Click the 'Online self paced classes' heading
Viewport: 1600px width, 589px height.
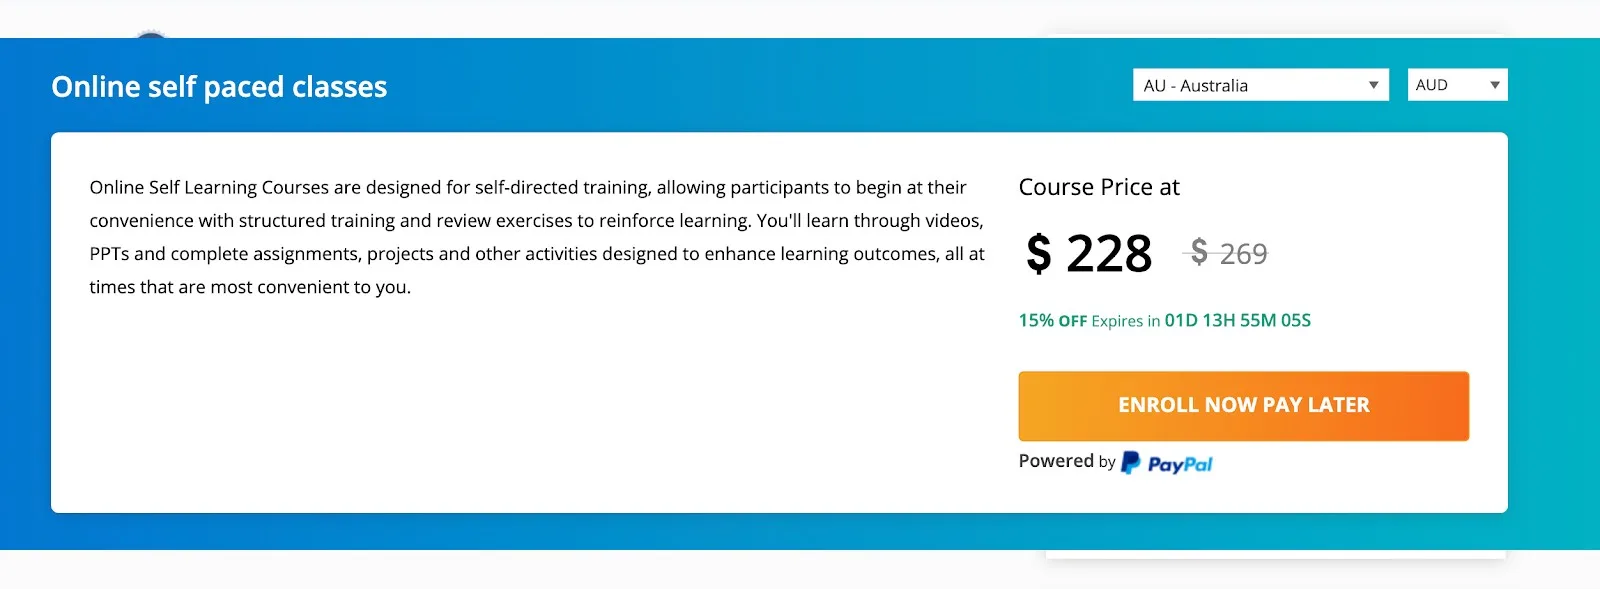click(219, 87)
